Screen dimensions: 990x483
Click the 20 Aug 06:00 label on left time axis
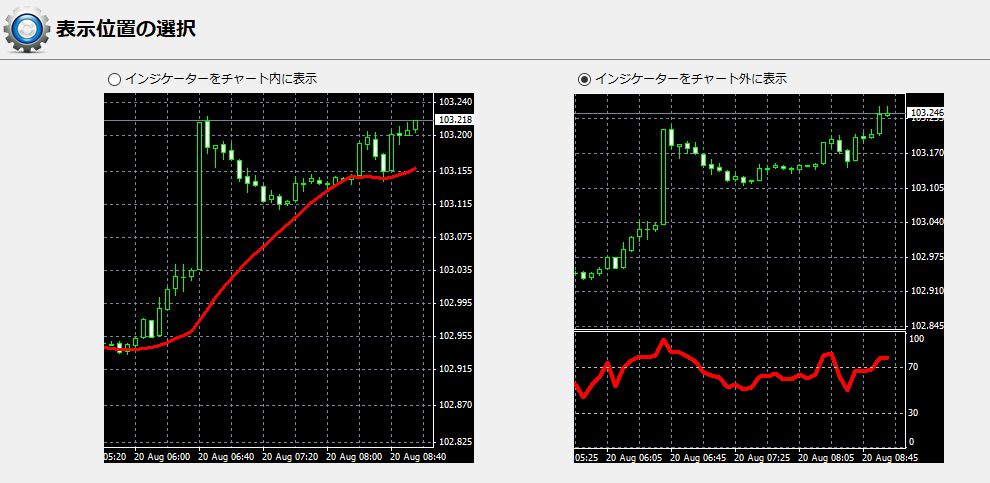162,456
